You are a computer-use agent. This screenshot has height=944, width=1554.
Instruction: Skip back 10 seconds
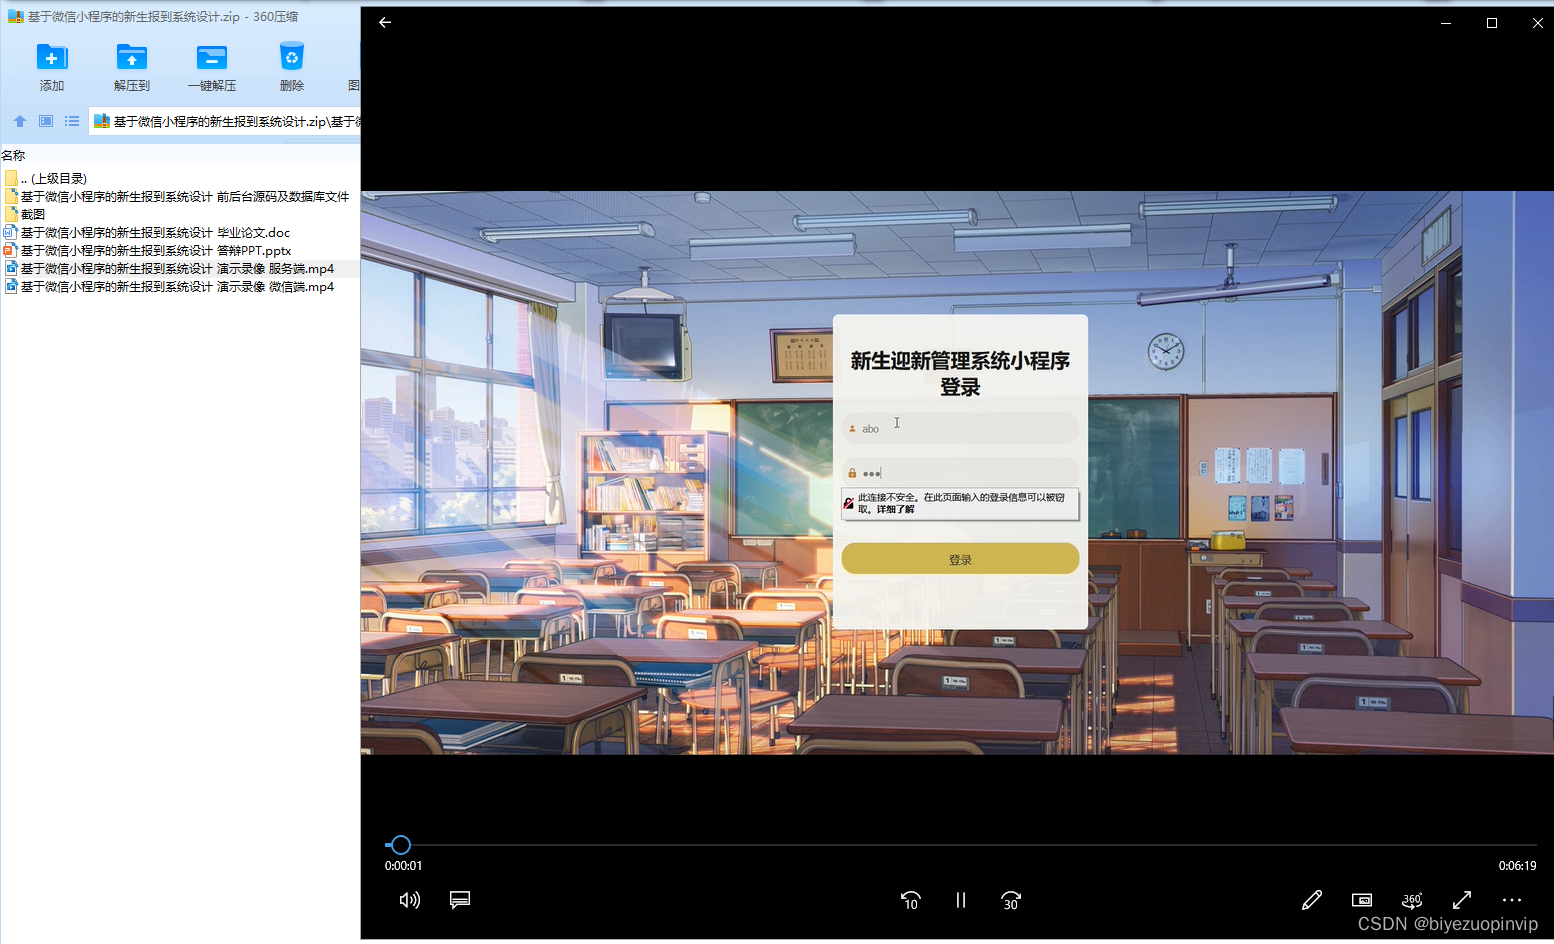910,900
